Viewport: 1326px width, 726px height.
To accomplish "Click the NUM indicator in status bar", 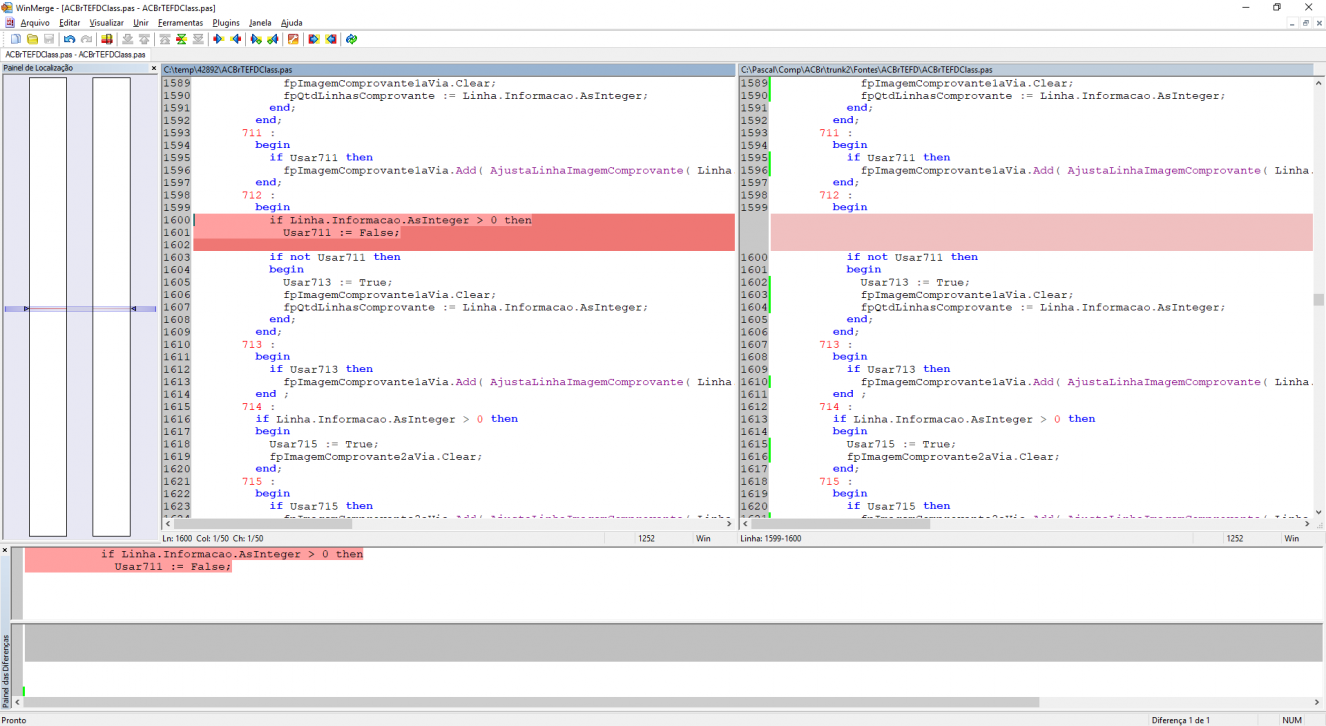I will [1292, 720].
